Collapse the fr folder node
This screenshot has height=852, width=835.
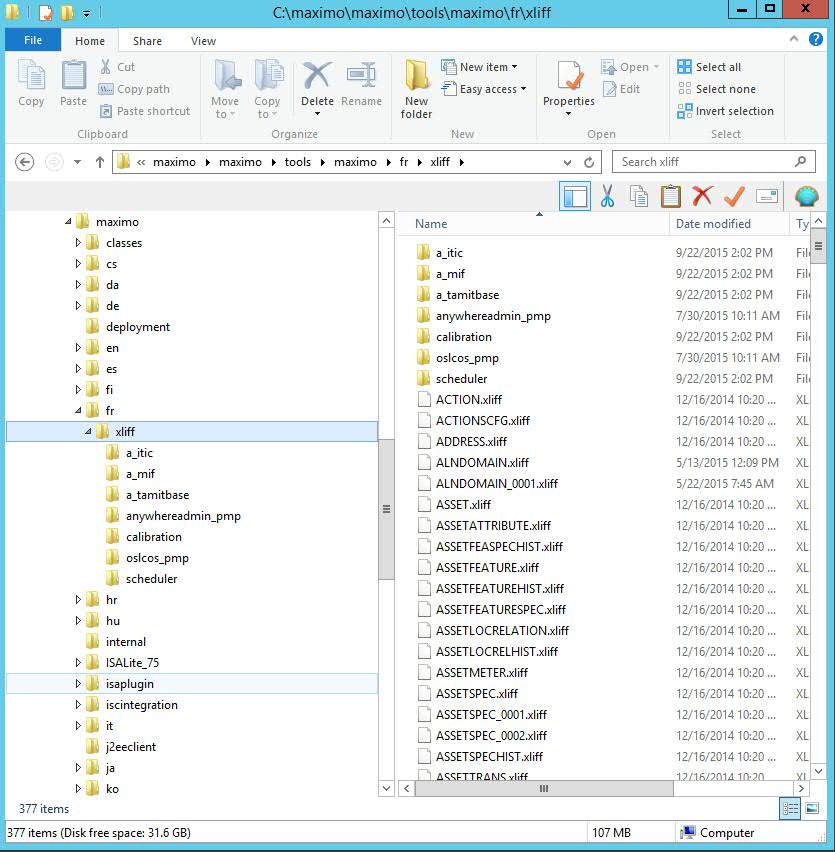coord(78,411)
